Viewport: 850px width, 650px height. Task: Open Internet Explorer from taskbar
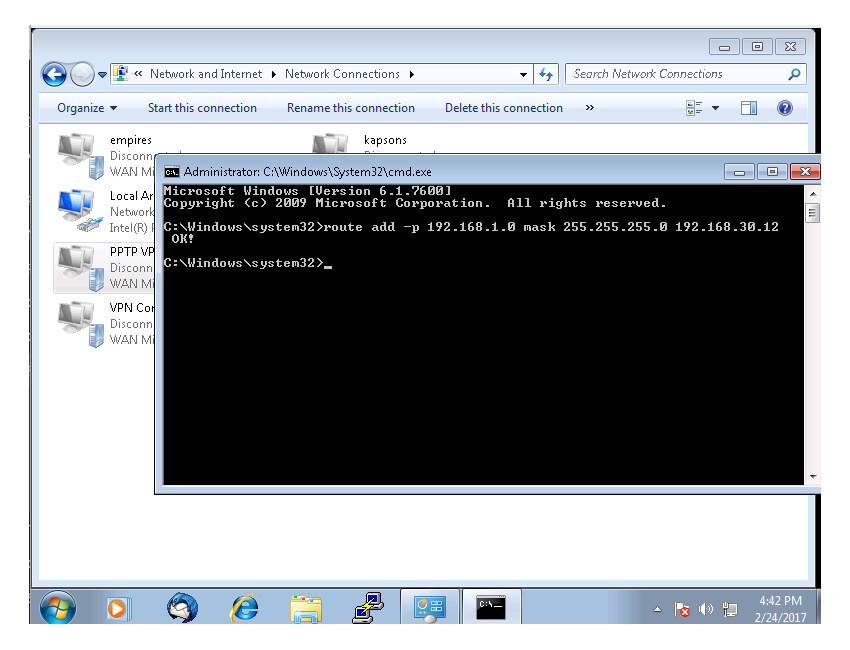245,607
